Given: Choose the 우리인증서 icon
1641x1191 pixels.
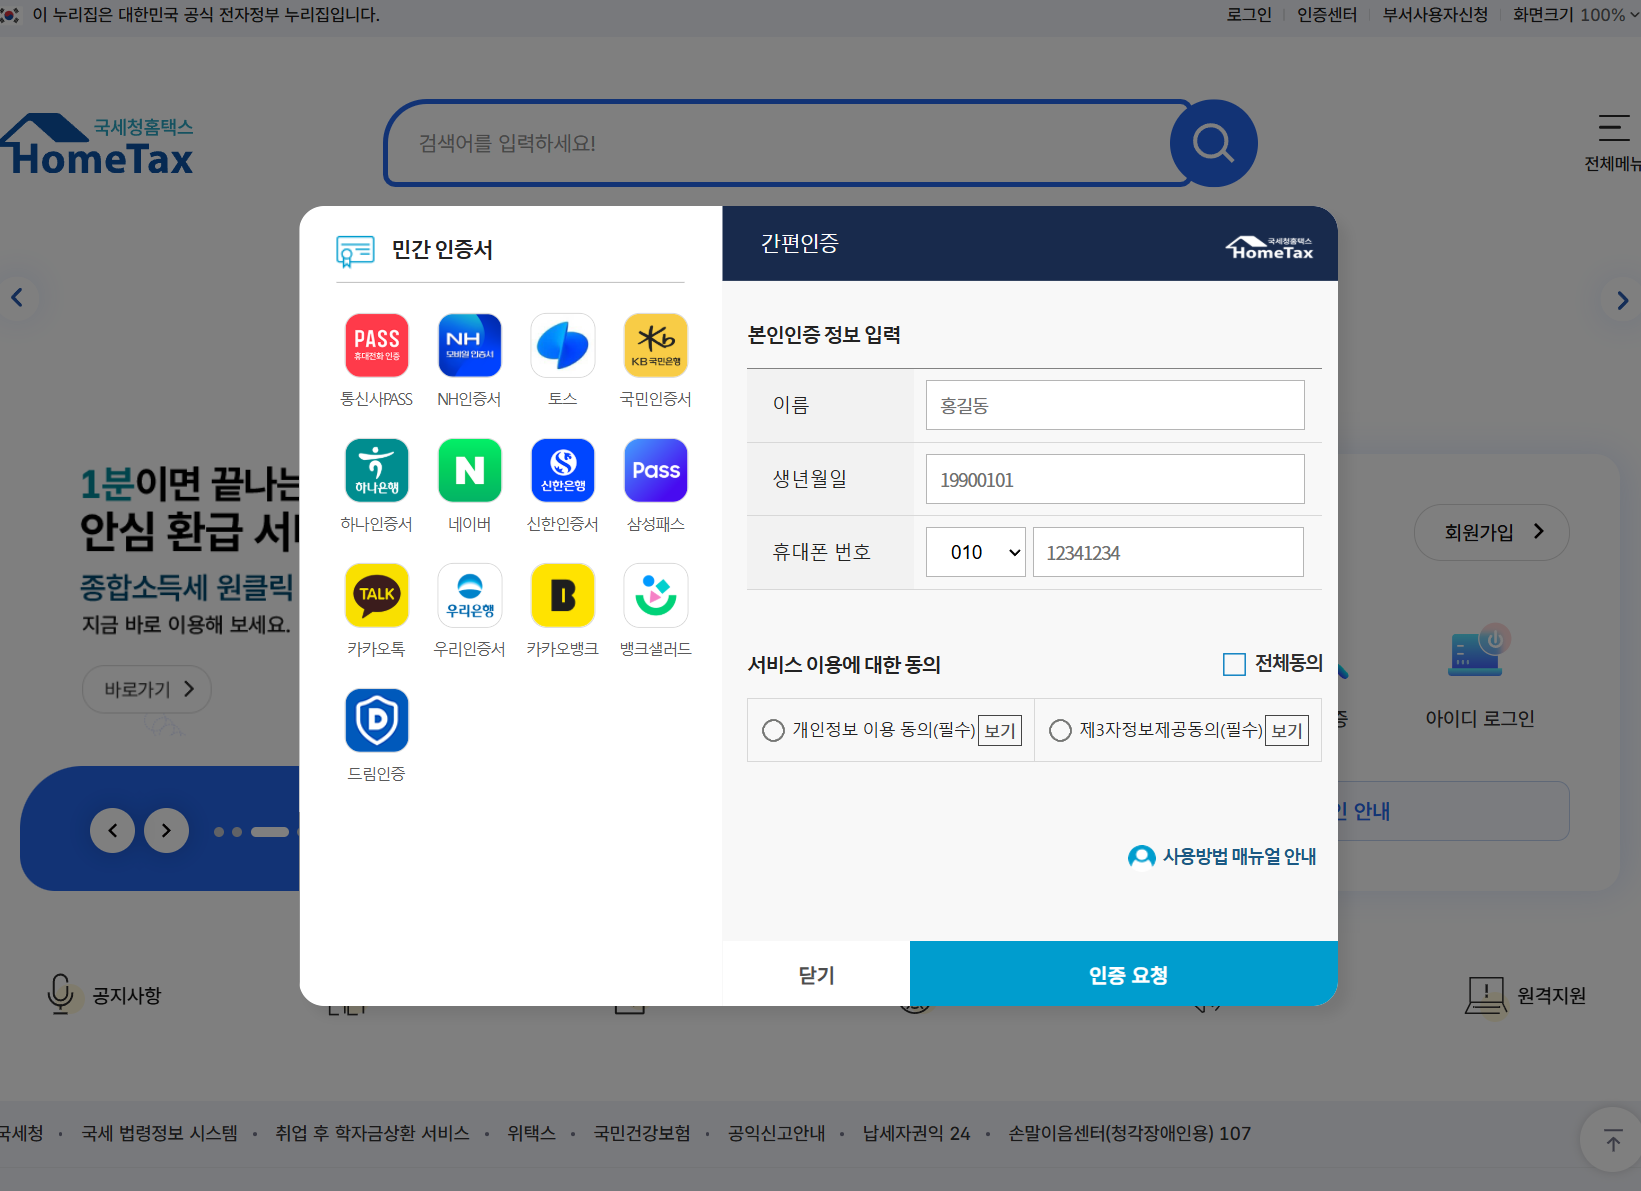Looking at the screenshot, I should tap(469, 595).
